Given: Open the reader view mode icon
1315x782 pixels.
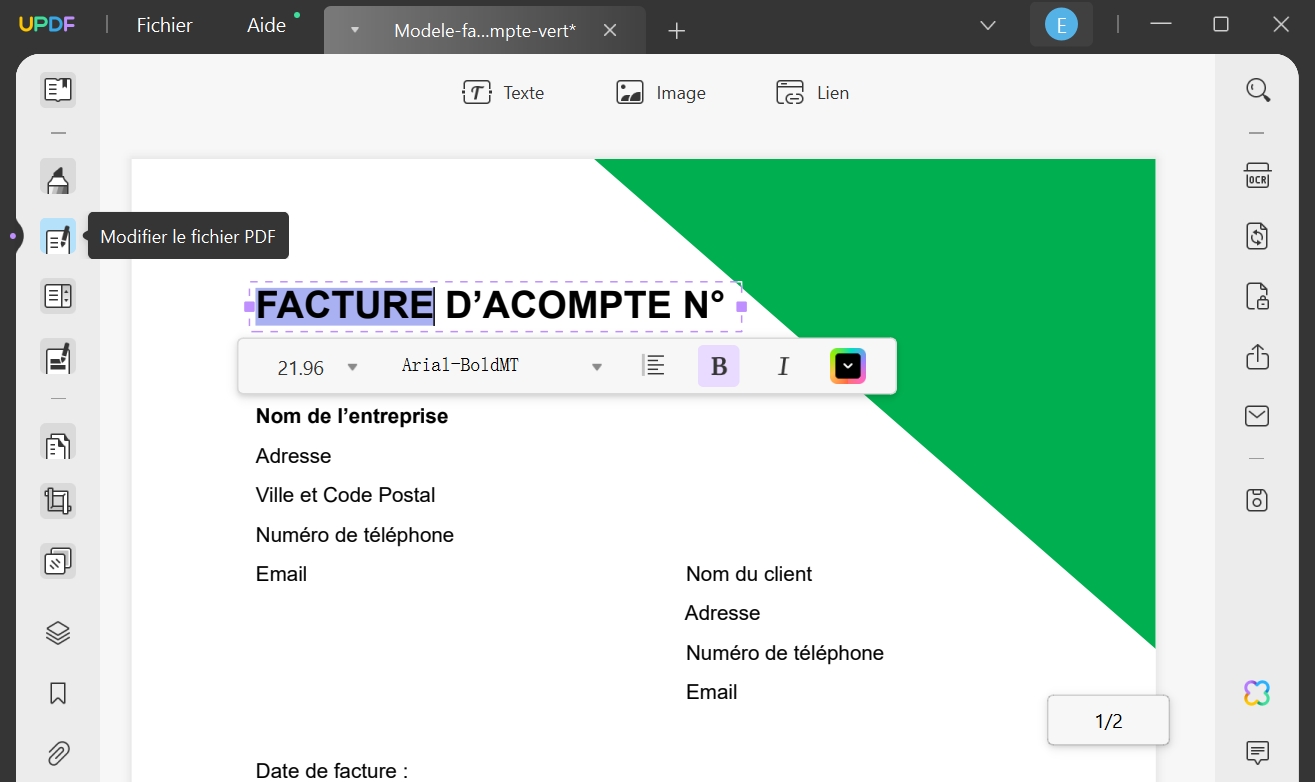Looking at the screenshot, I should click(57, 89).
